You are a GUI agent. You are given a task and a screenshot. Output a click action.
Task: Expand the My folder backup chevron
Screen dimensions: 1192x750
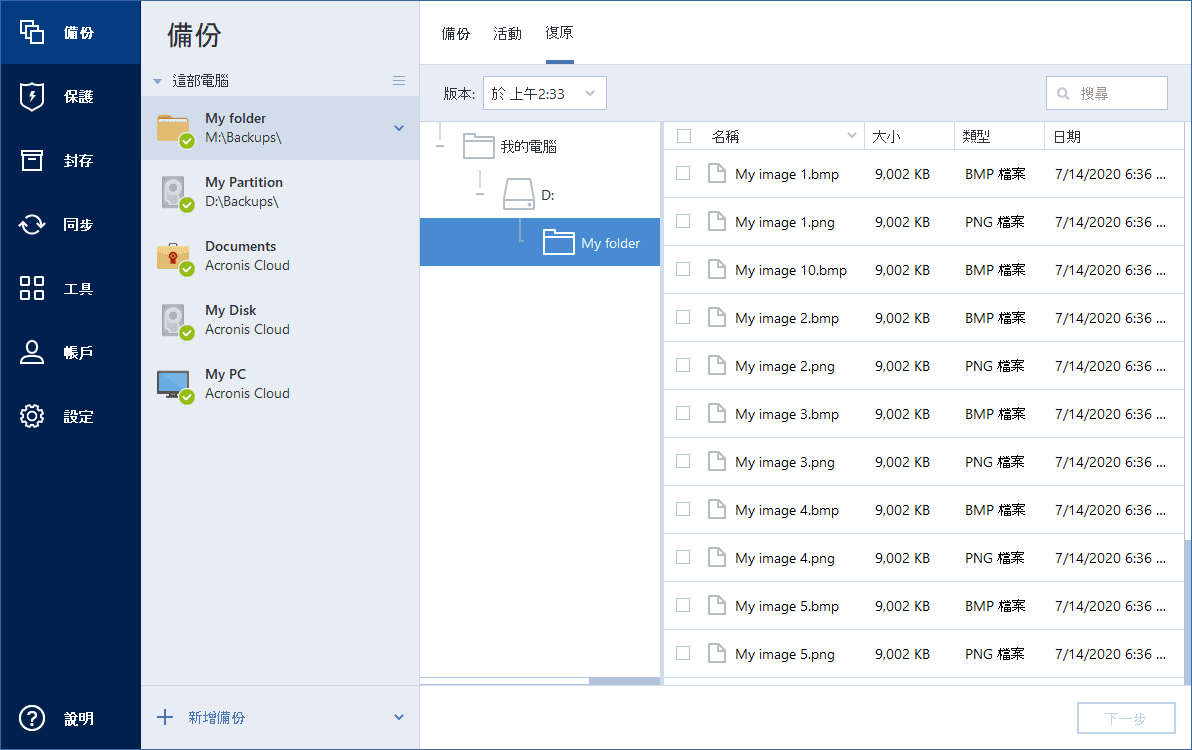click(x=399, y=128)
